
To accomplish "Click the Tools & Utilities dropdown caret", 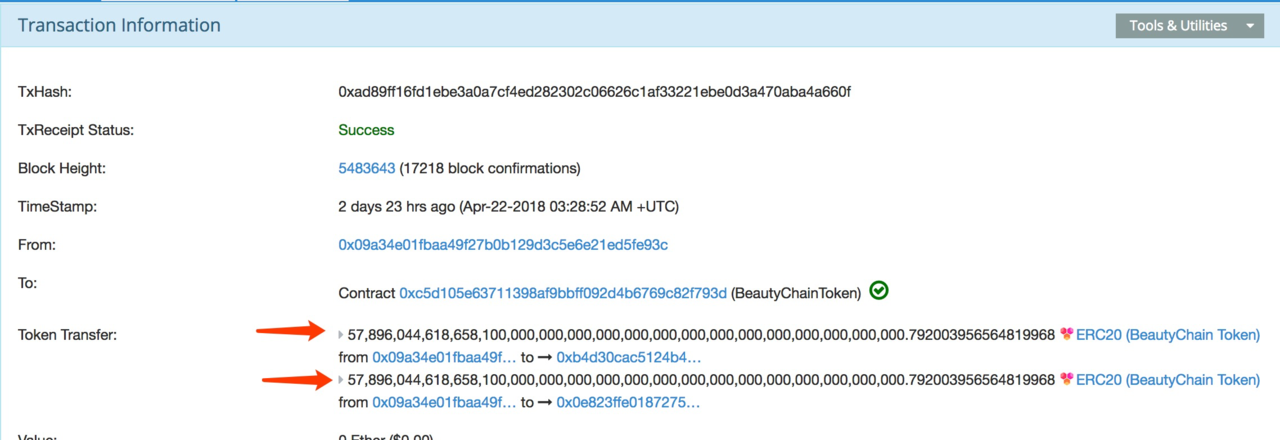I will coord(1249,26).
